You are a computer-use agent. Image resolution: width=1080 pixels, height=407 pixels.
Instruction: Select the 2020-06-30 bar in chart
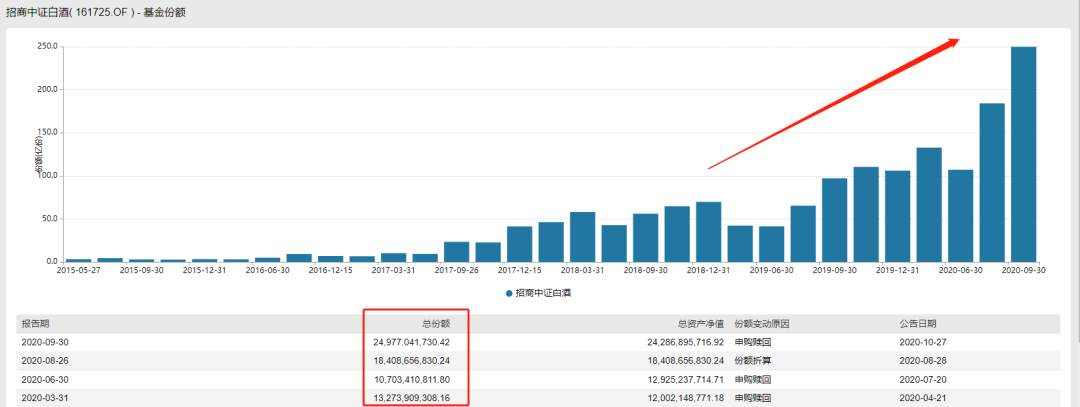click(960, 216)
